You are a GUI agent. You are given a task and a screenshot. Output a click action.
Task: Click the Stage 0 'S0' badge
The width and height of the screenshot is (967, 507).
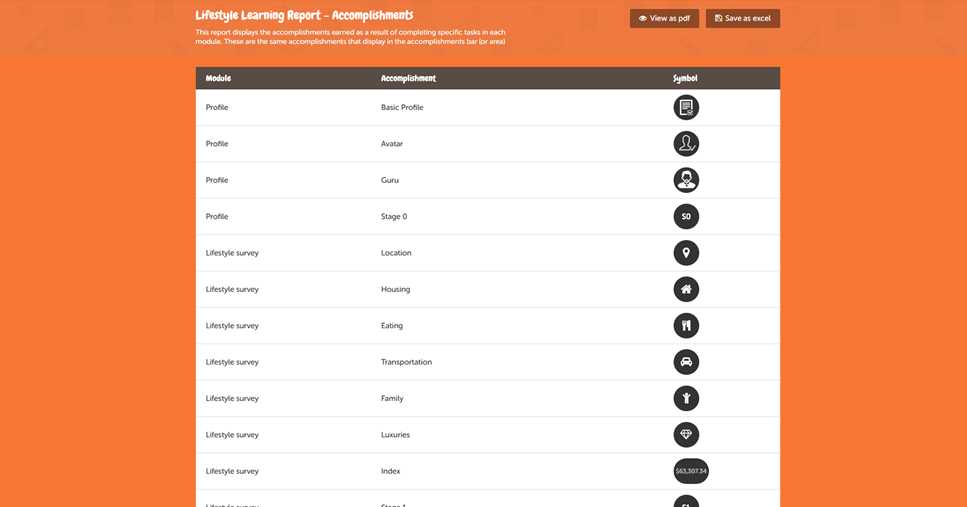[686, 217]
